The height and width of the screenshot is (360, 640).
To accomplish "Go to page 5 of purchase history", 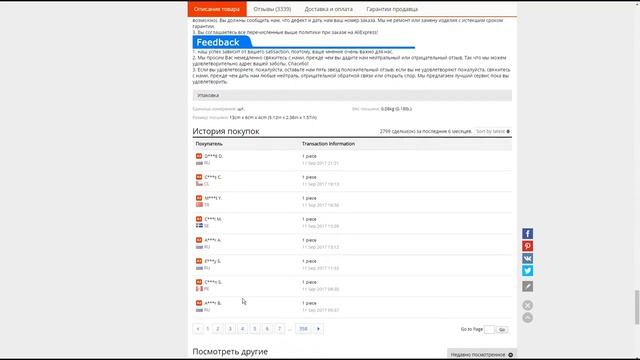I will [x=255, y=329].
